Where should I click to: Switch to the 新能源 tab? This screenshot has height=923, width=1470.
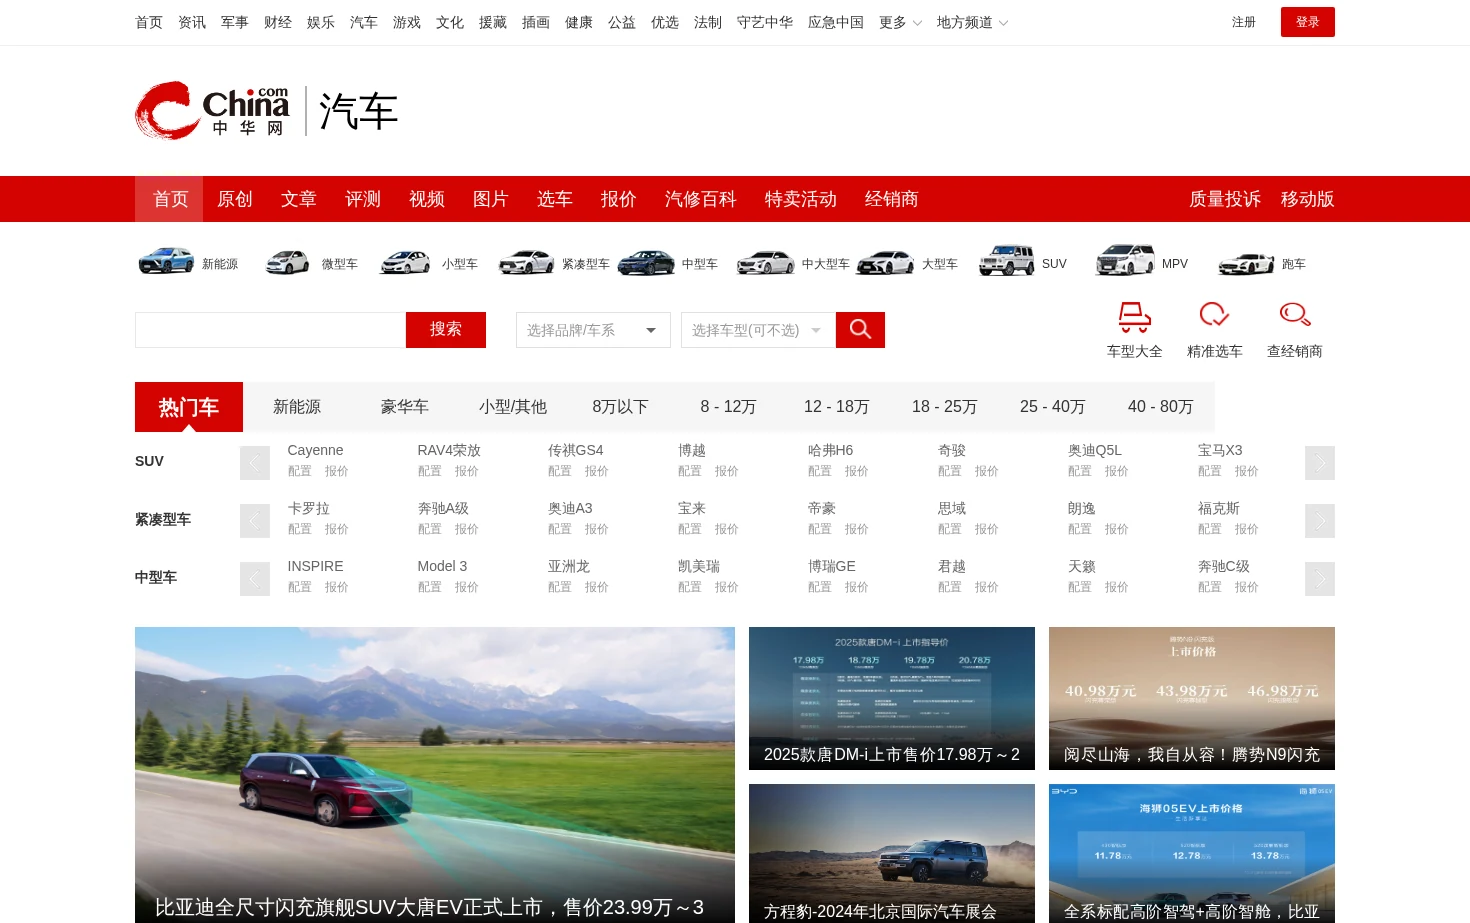tap(297, 407)
